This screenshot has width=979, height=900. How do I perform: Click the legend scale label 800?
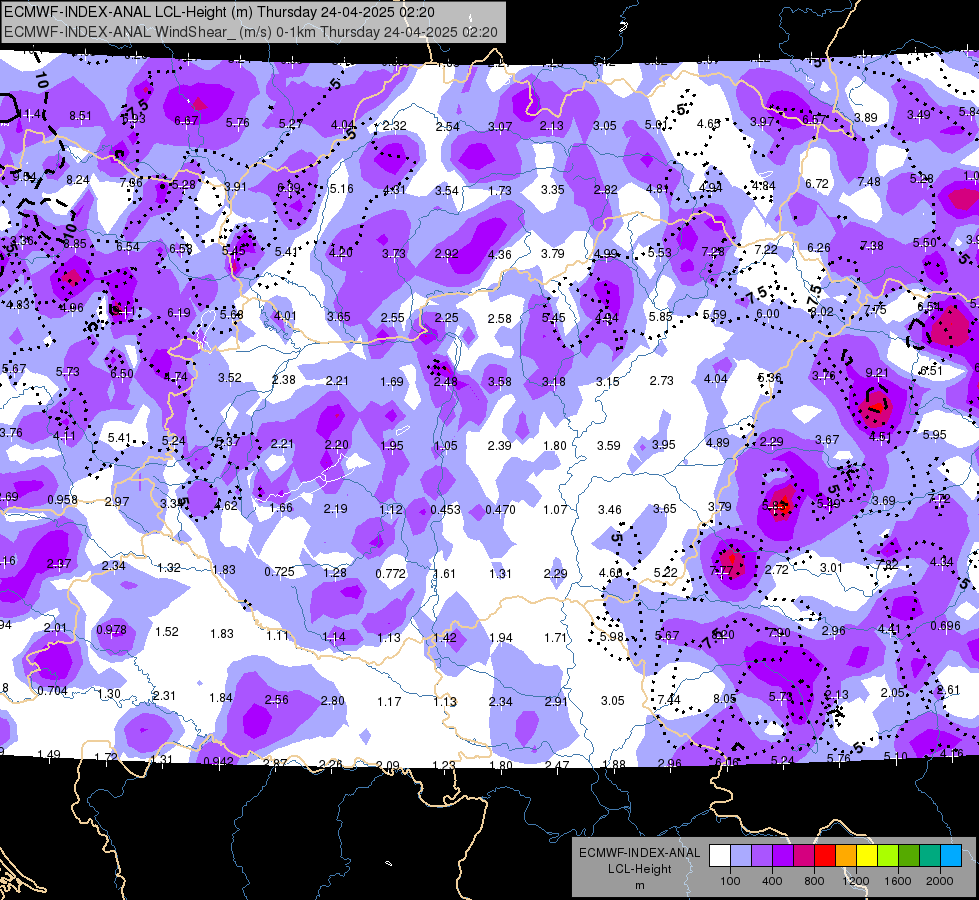(x=814, y=881)
